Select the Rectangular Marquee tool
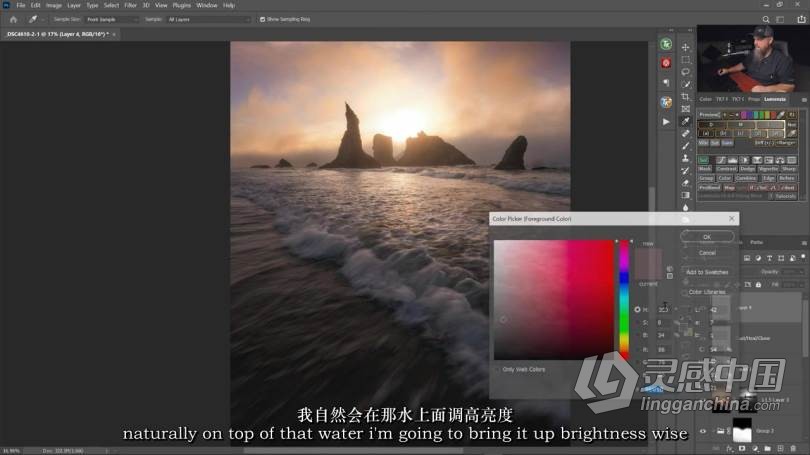This screenshot has height=455, width=810. (685, 59)
